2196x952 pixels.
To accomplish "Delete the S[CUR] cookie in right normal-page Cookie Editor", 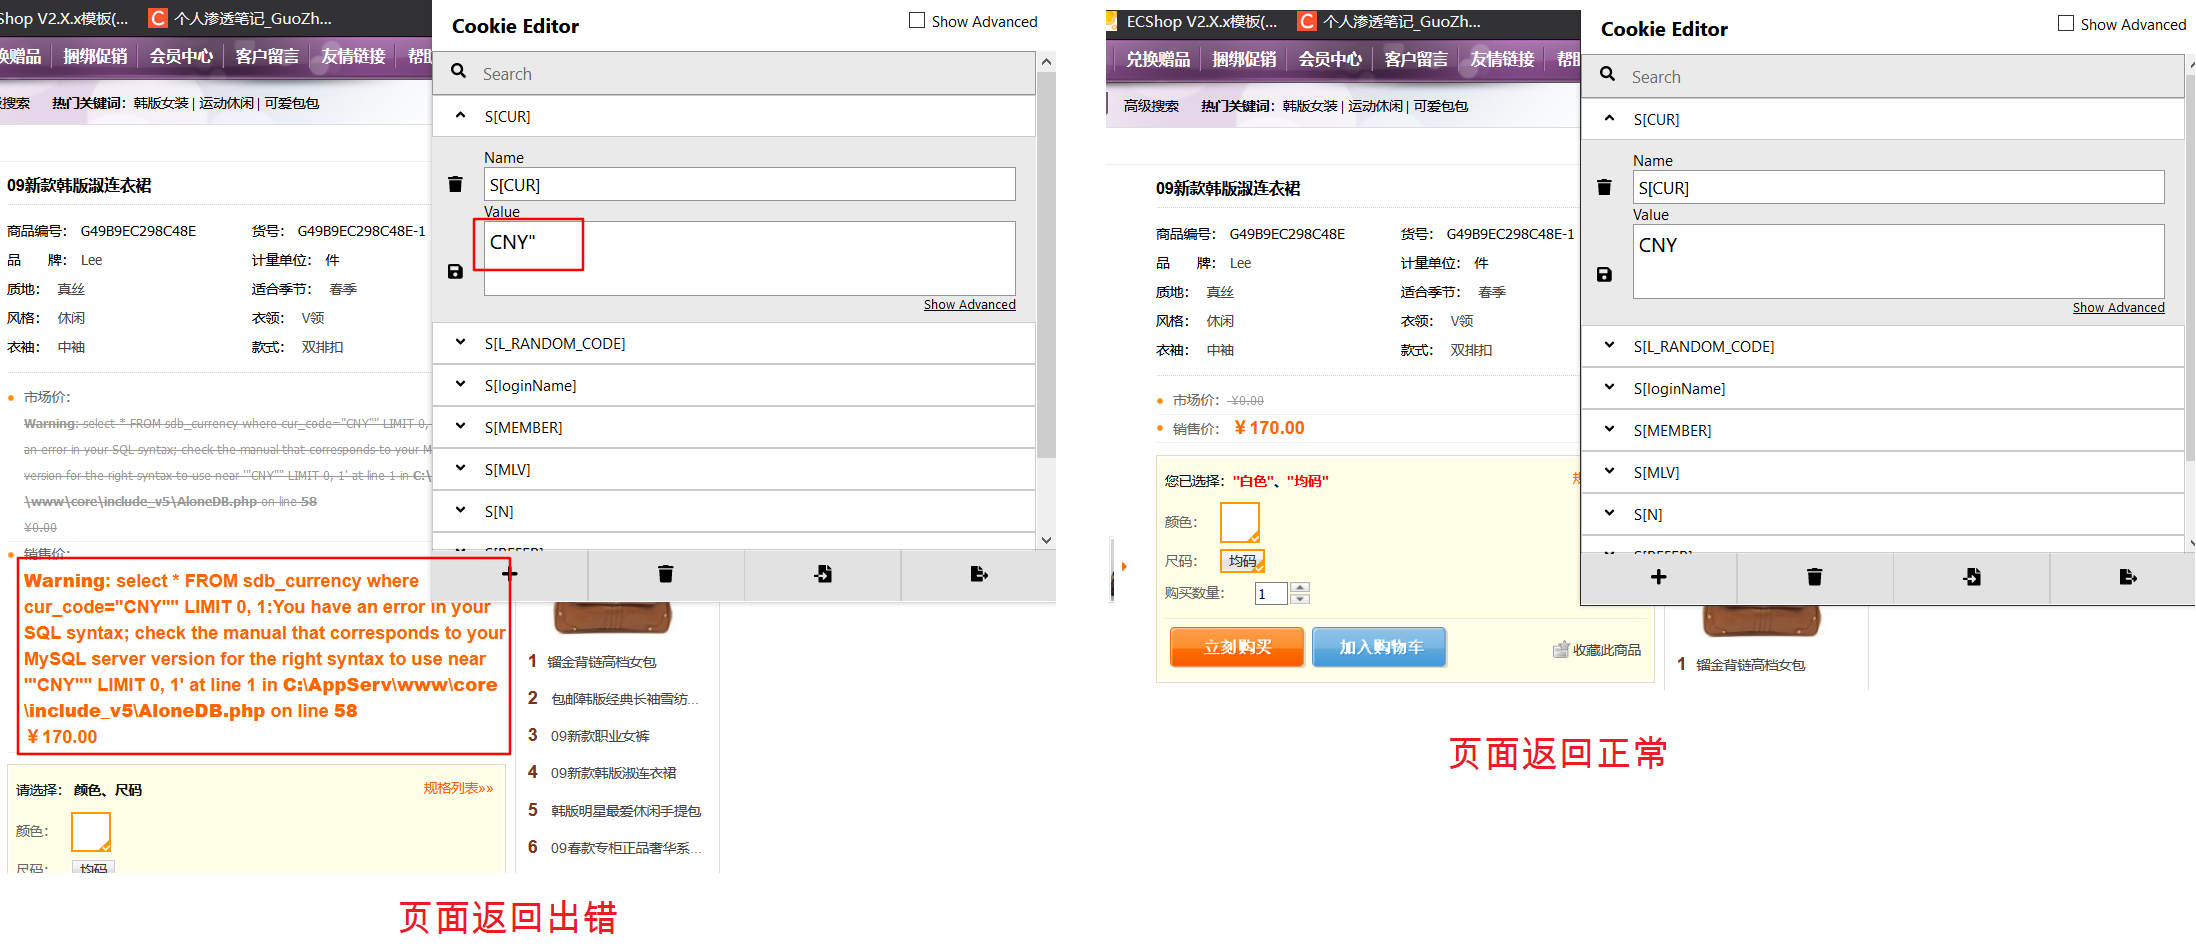I will [x=1604, y=187].
